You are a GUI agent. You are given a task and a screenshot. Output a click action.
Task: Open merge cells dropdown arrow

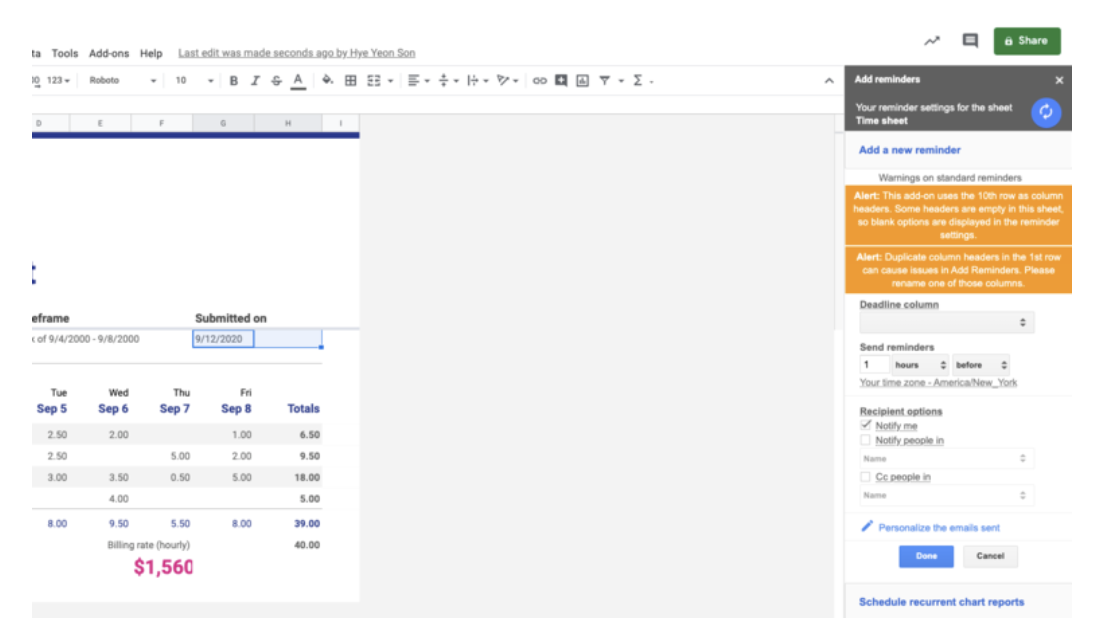pos(390,81)
